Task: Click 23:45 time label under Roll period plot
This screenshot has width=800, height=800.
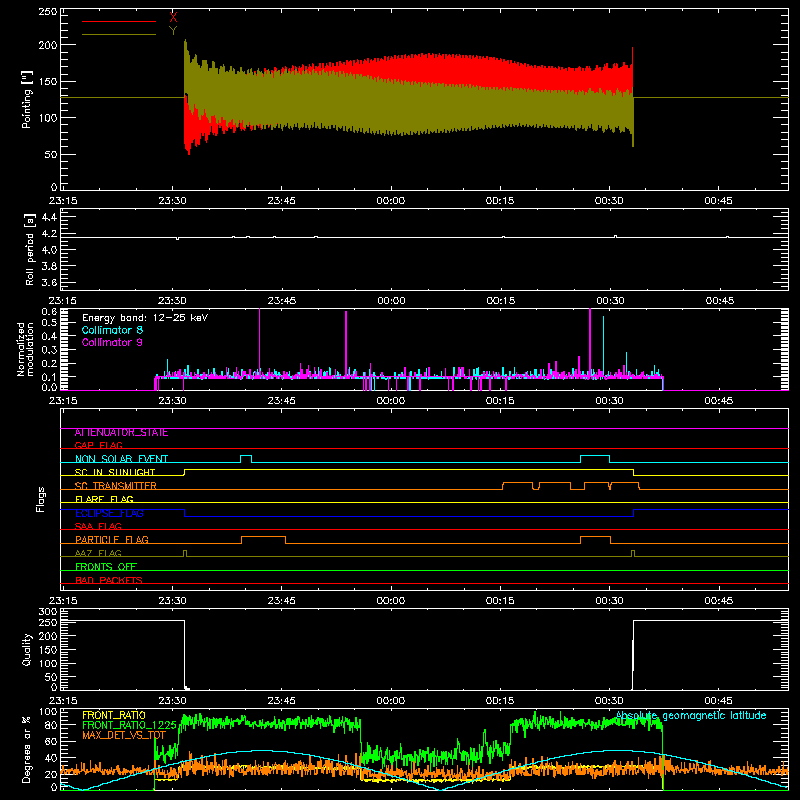Action: (282, 301)
